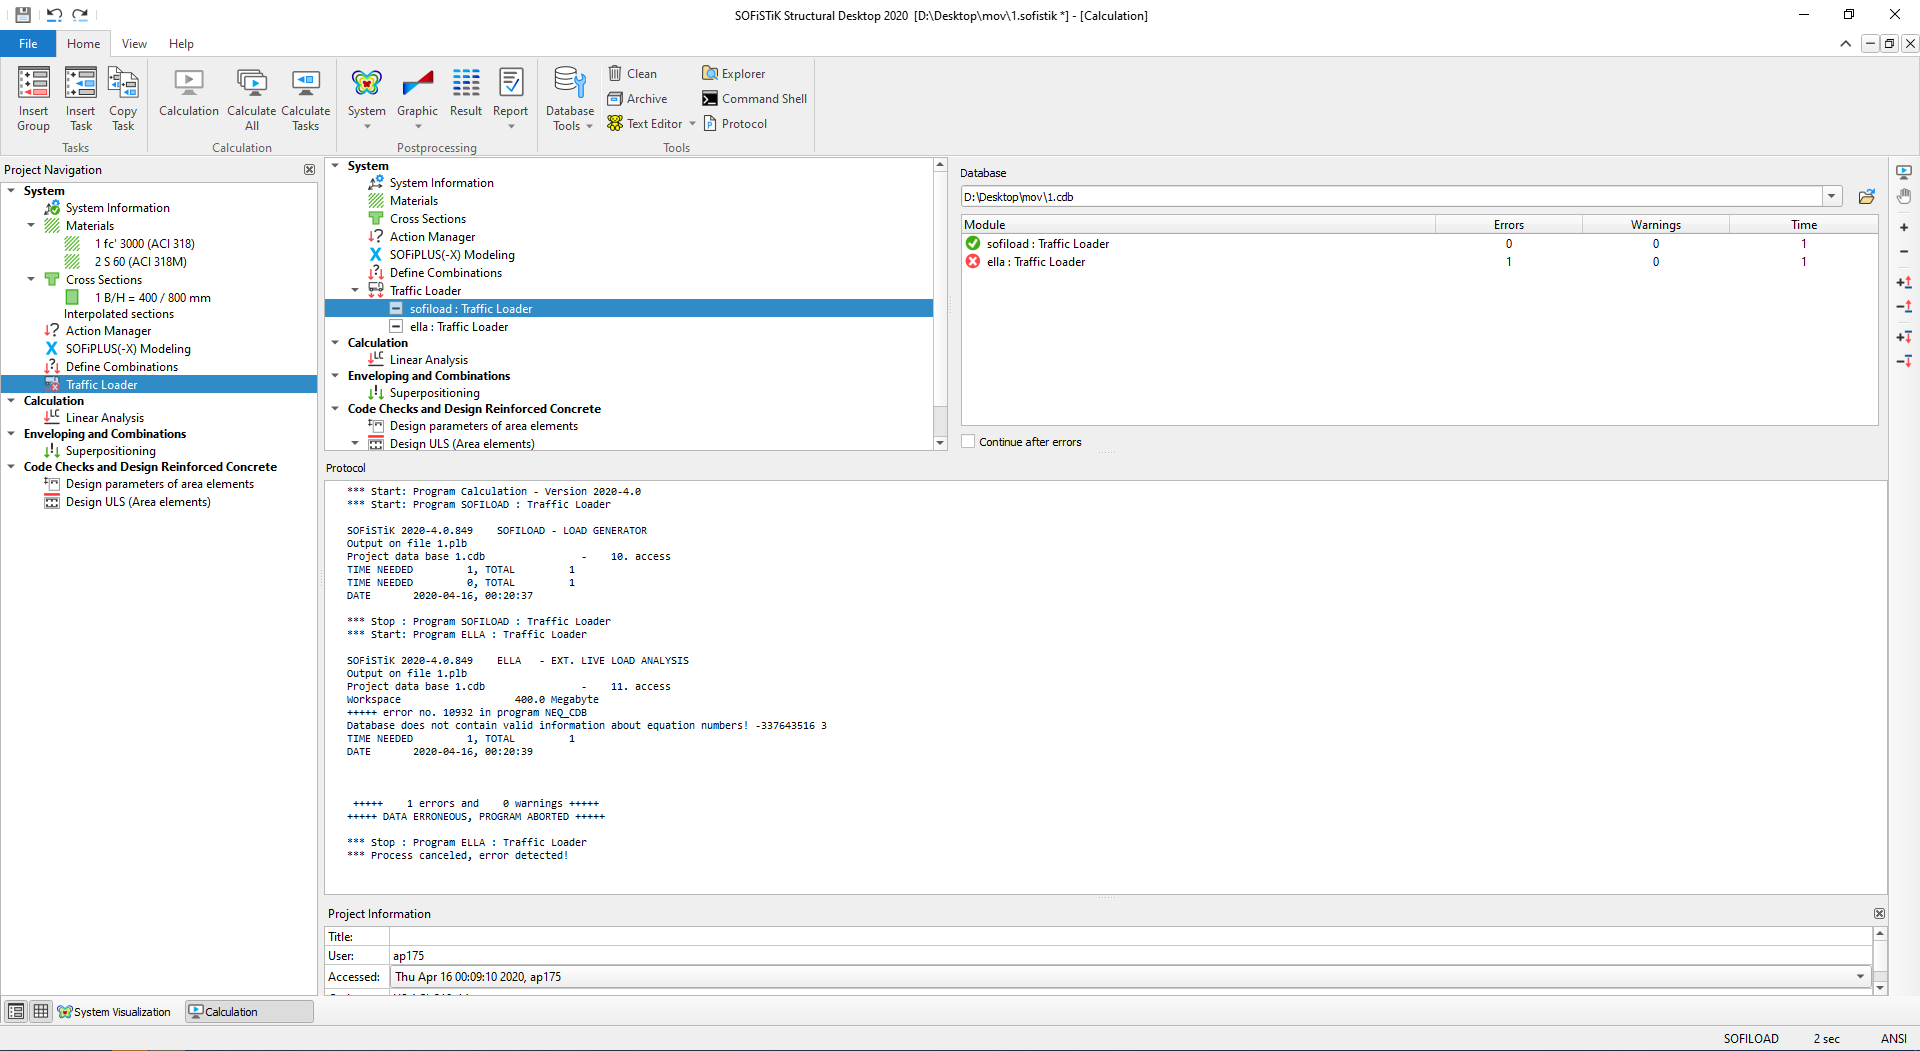1920x1051 pixels.
Task: Toggle the sofiload : Traffic Loader task box
Action: pyautogui.click(x=396, y=308)
